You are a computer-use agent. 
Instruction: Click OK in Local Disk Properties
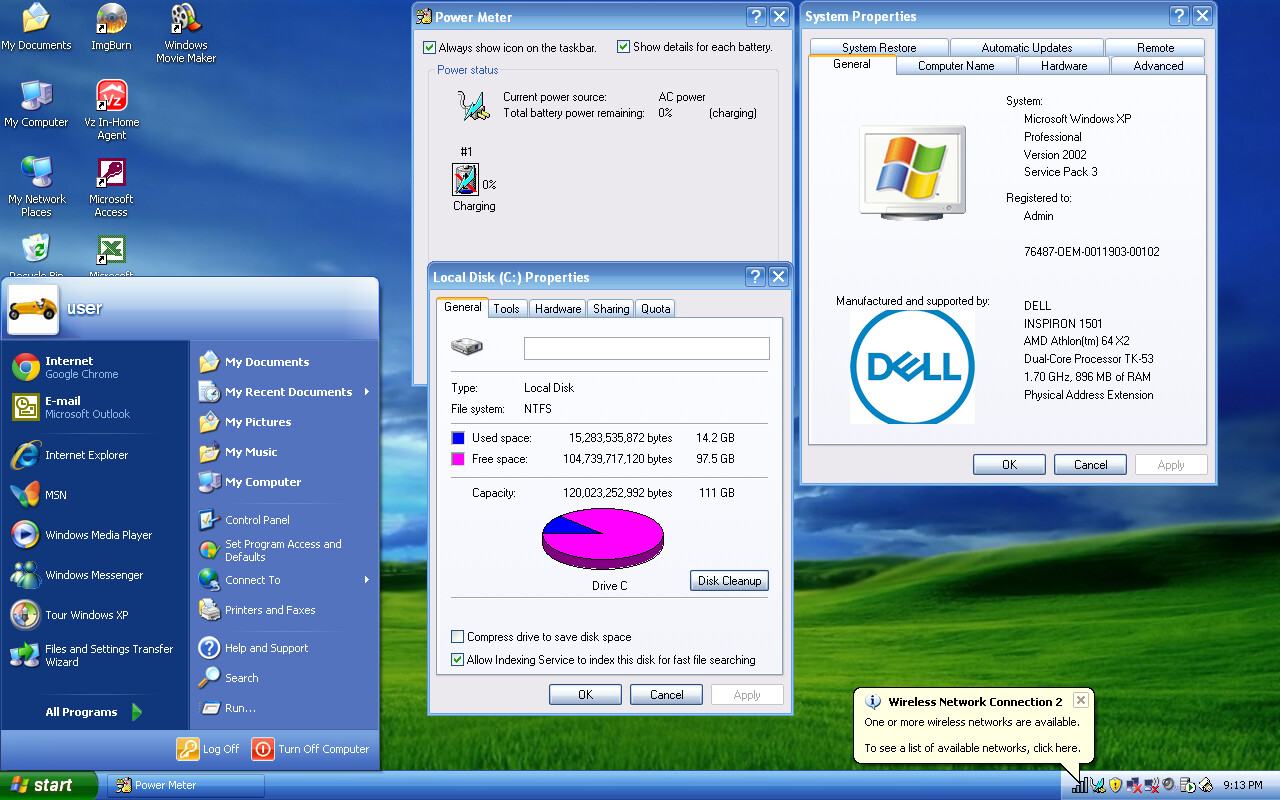pyautogui.click(x=585, y=695)
